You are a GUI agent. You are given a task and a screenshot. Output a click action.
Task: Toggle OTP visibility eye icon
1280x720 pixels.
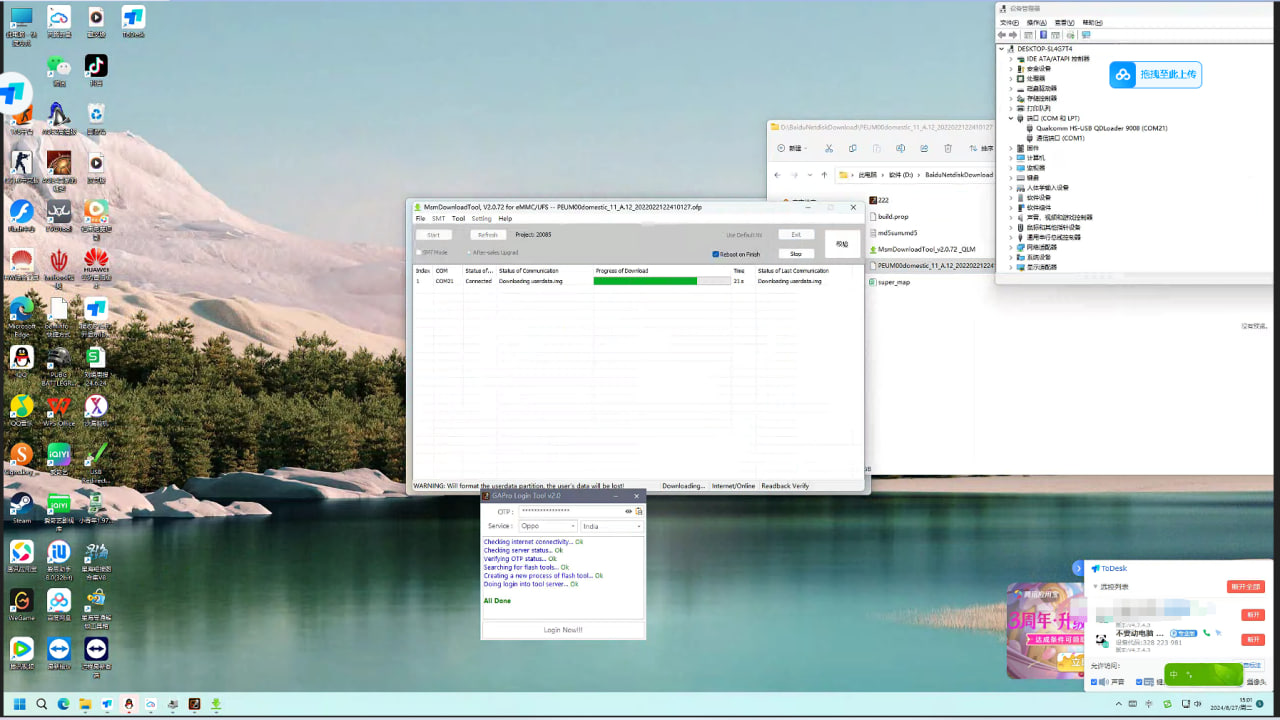point(629,511)
